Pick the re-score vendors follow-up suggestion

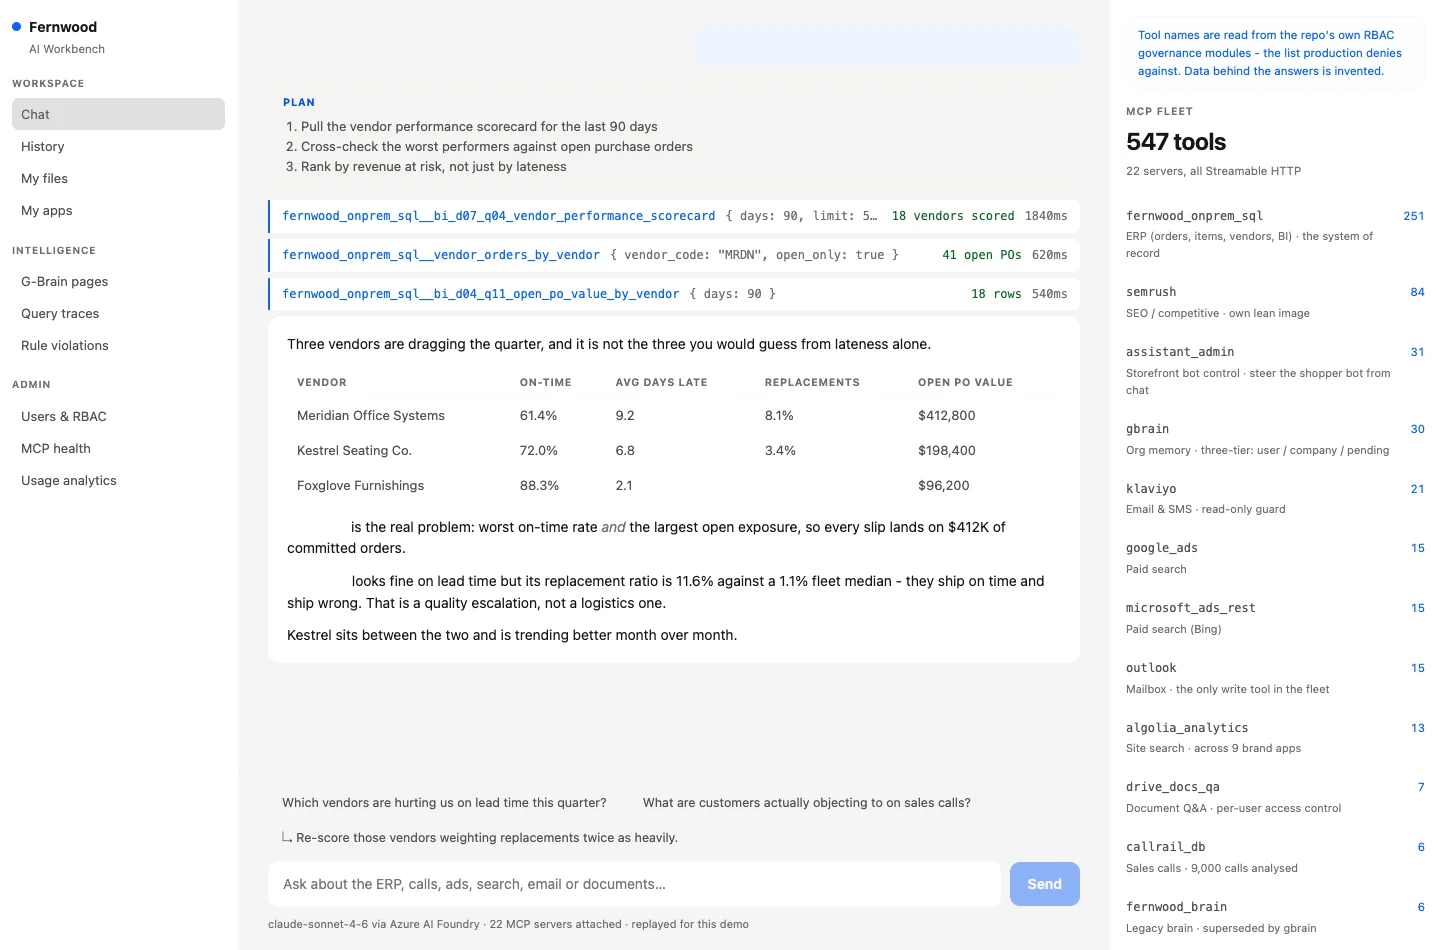[x=480, y=837]
